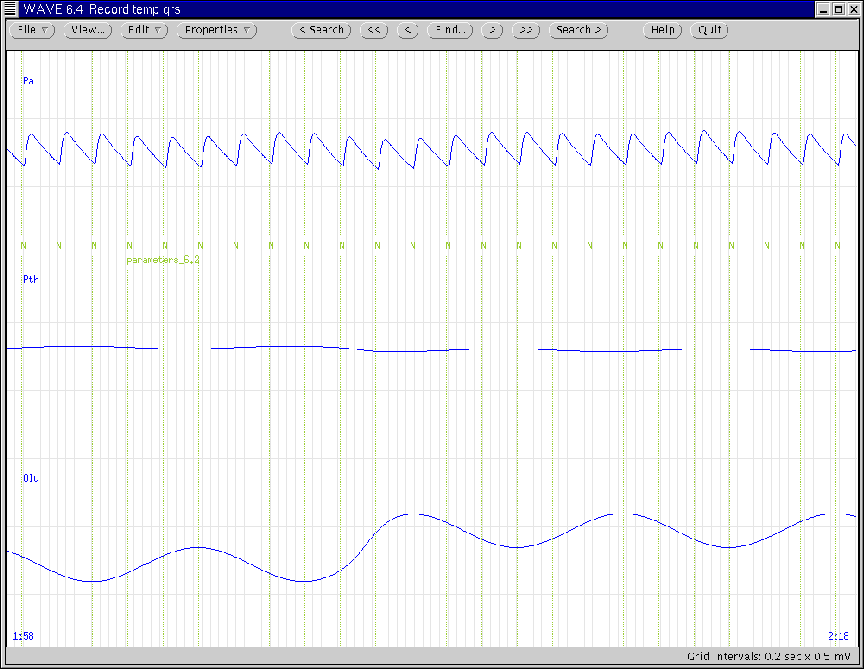Open the window menu in title bar
This screenshot has width=864, height=669.
pos(10,9)
